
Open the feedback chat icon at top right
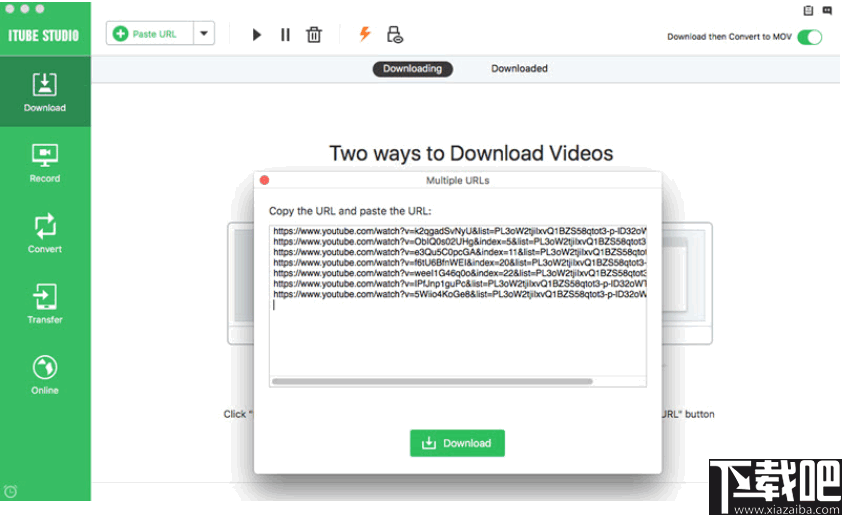coord(827,10)
